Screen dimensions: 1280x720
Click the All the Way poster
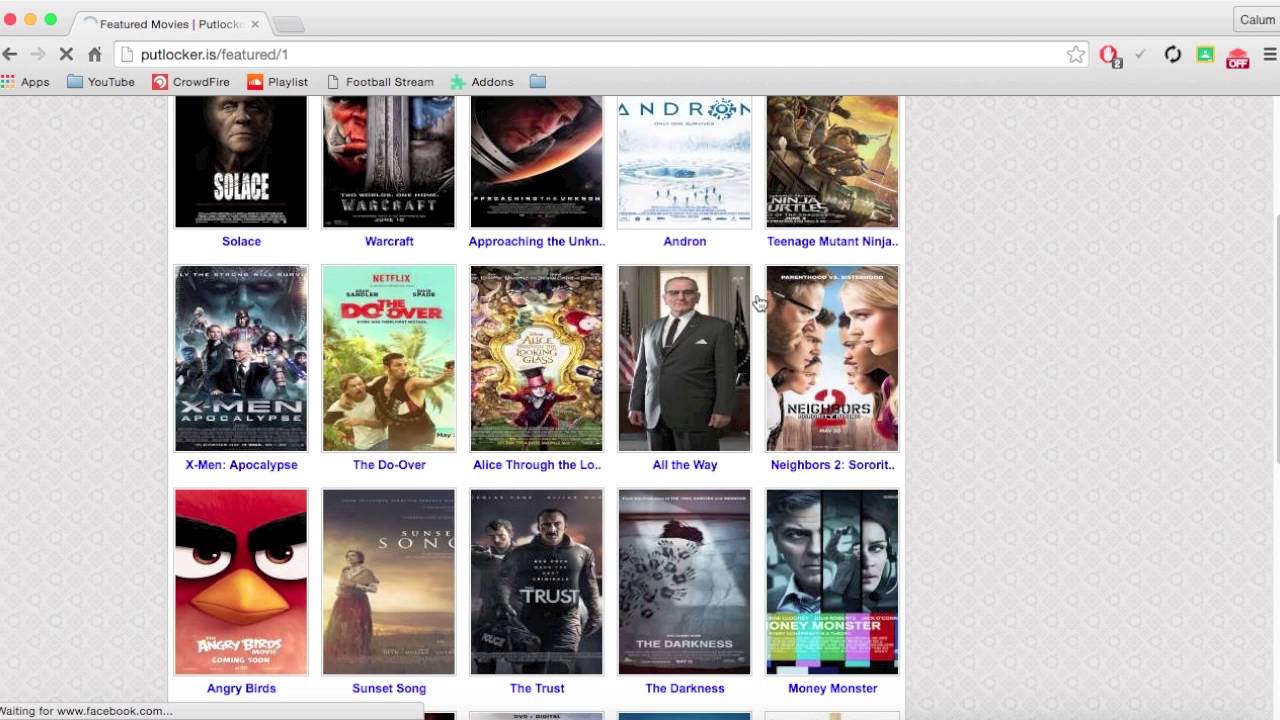click(x=685, y=359)
